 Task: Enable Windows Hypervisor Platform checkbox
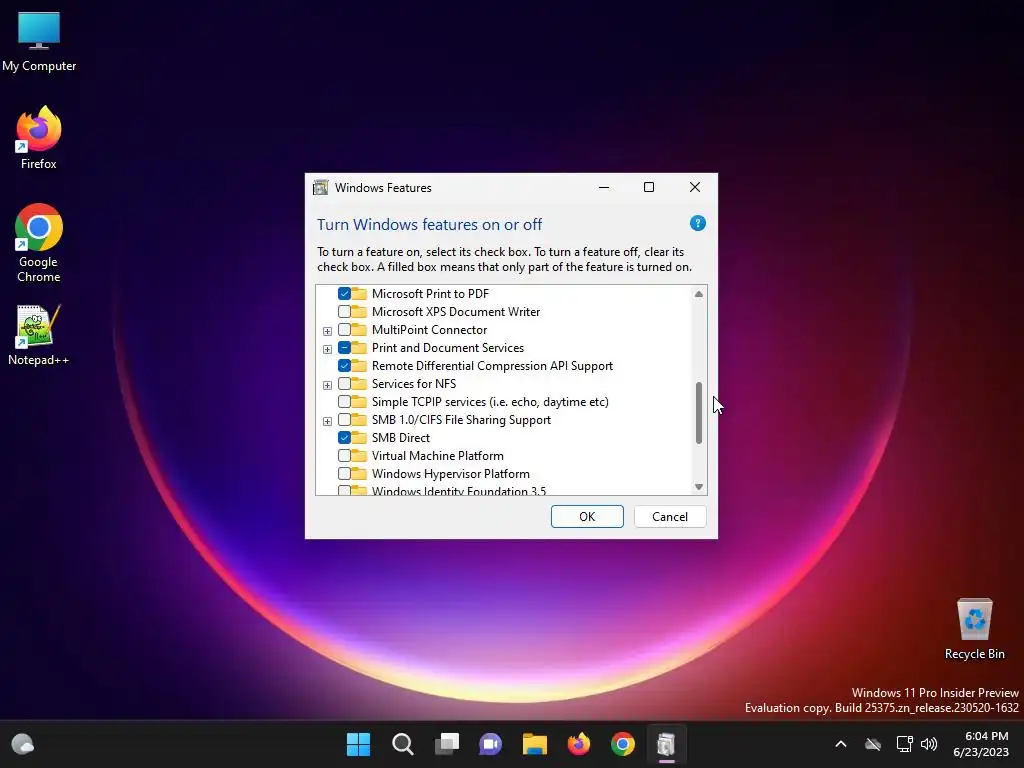pyautogui.click(x=344, y=473)
